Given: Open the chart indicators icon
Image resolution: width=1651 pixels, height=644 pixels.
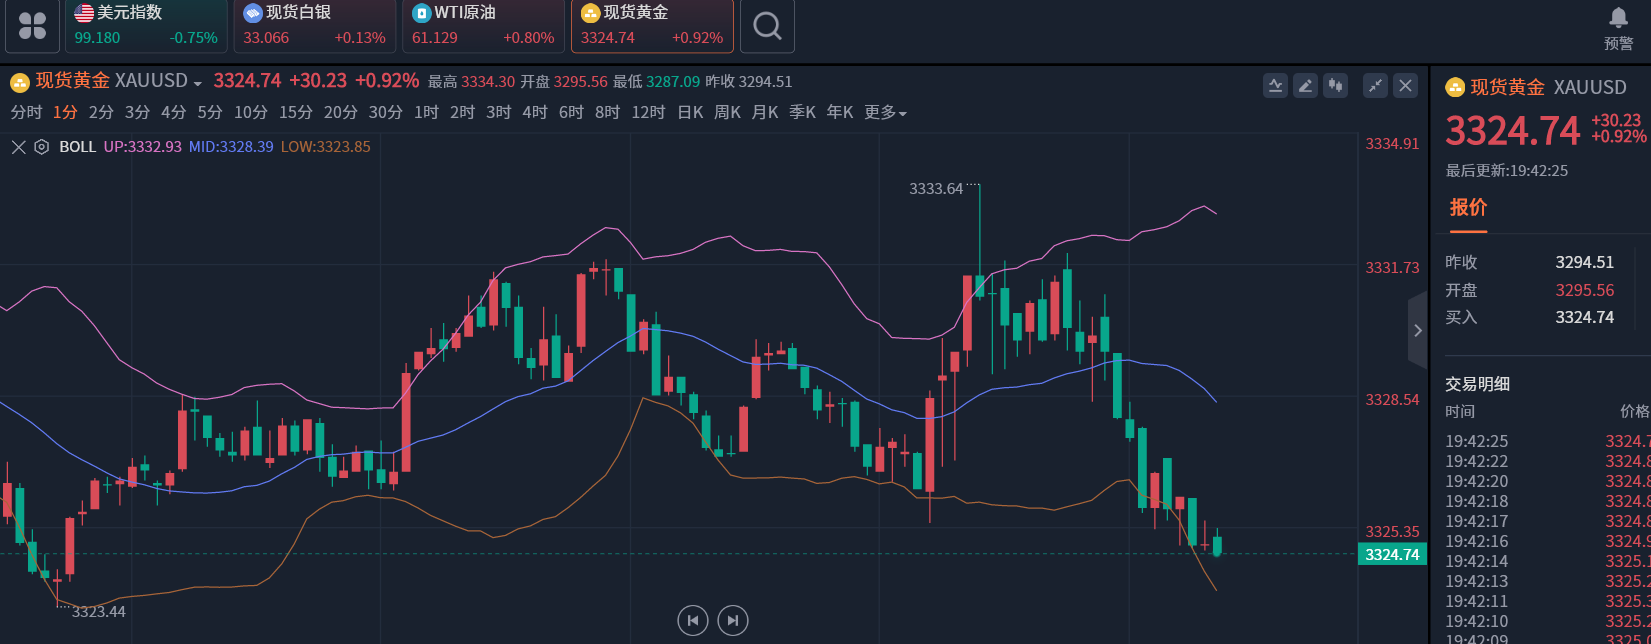Looking at the screenshot, I should [x=1275, y=86].
